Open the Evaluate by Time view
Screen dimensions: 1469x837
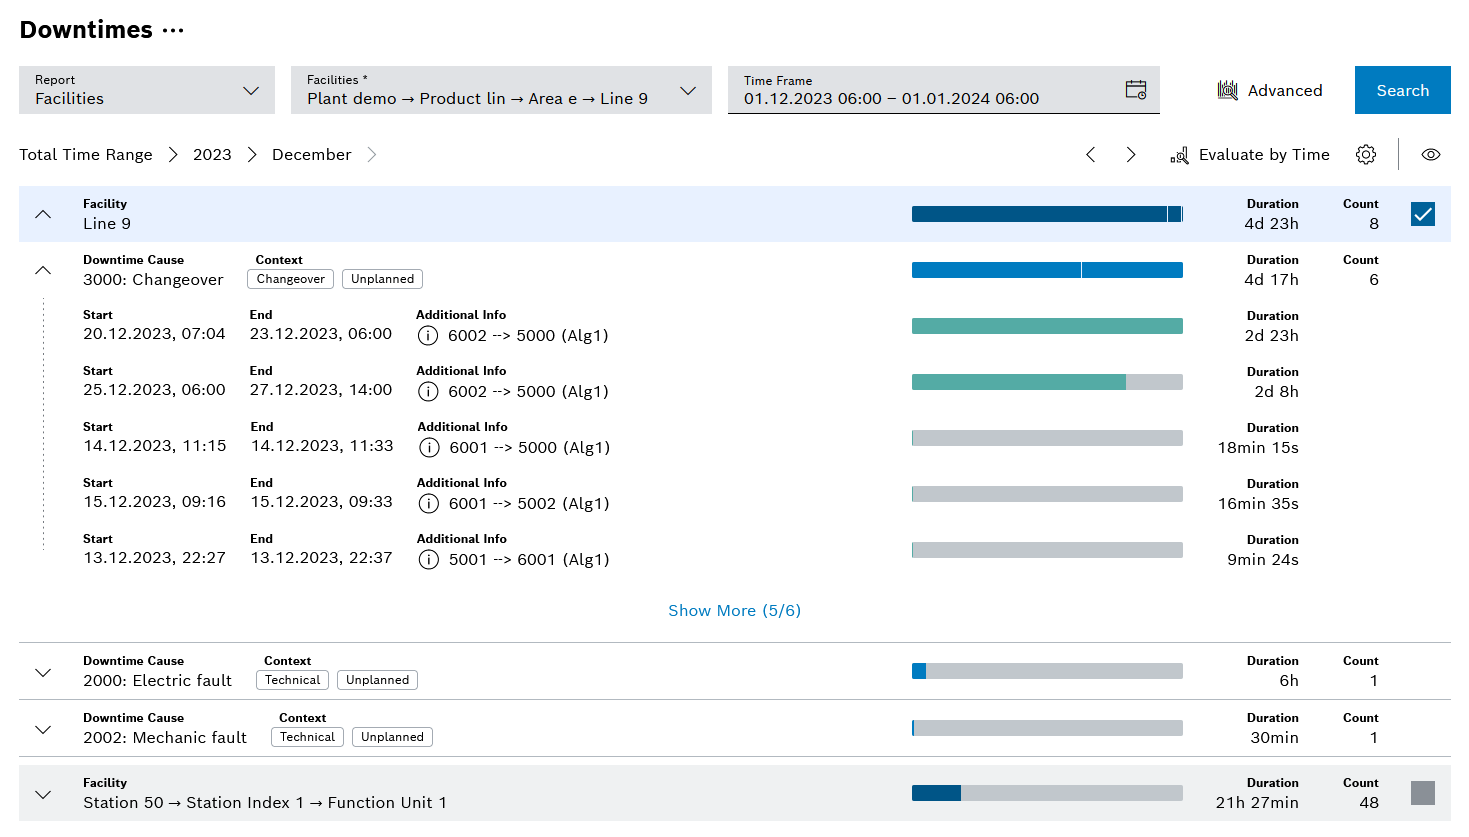[x=1249, y=154]
